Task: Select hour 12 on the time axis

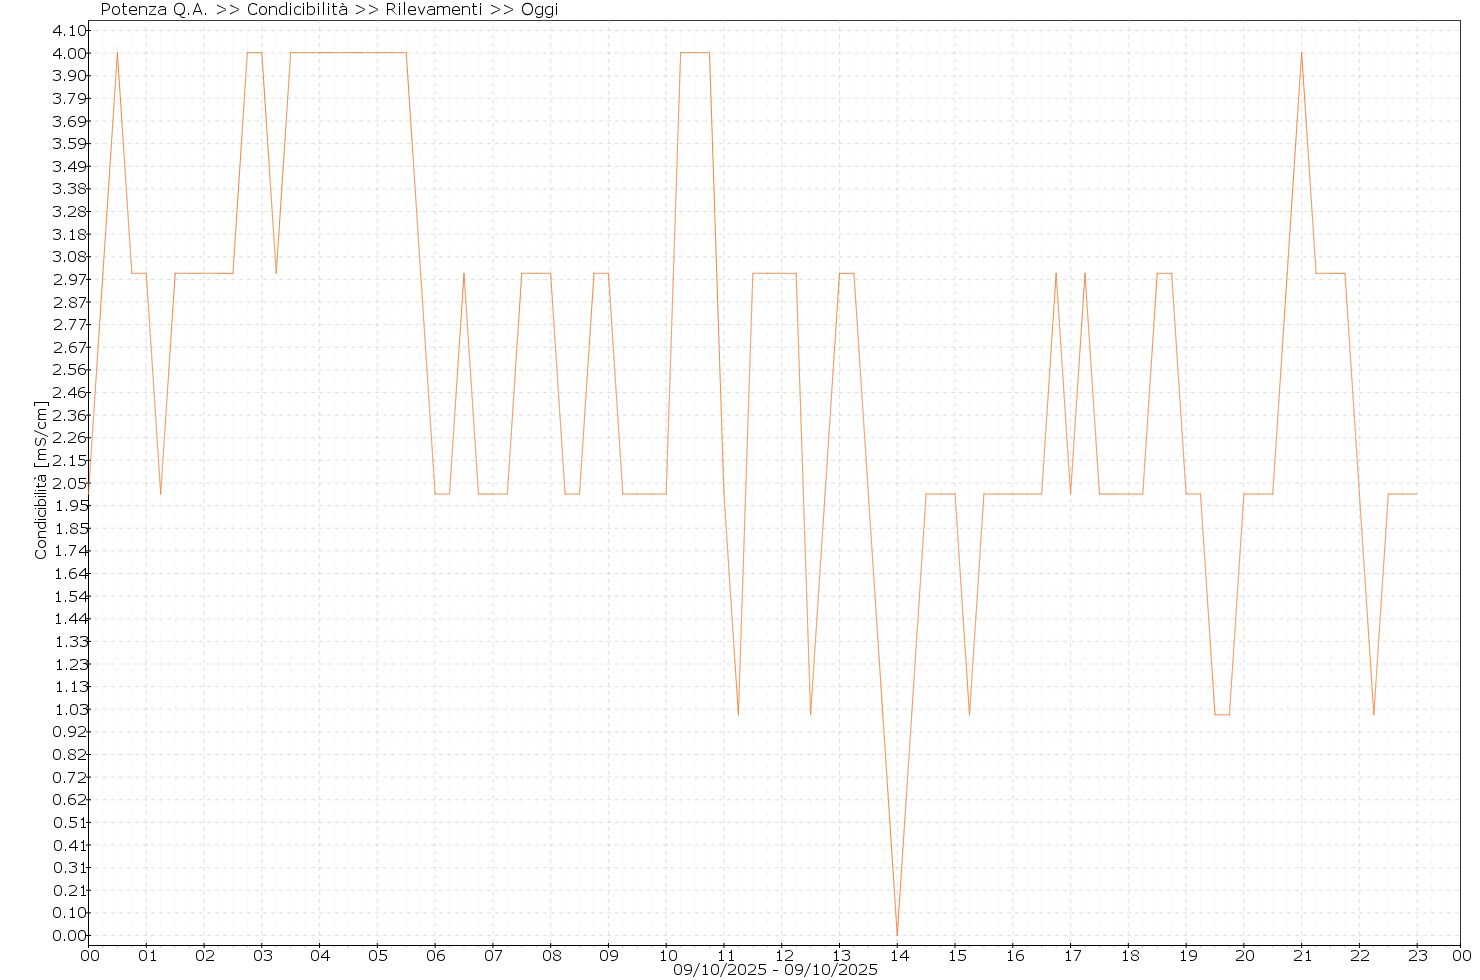Action: click(782, 955)
